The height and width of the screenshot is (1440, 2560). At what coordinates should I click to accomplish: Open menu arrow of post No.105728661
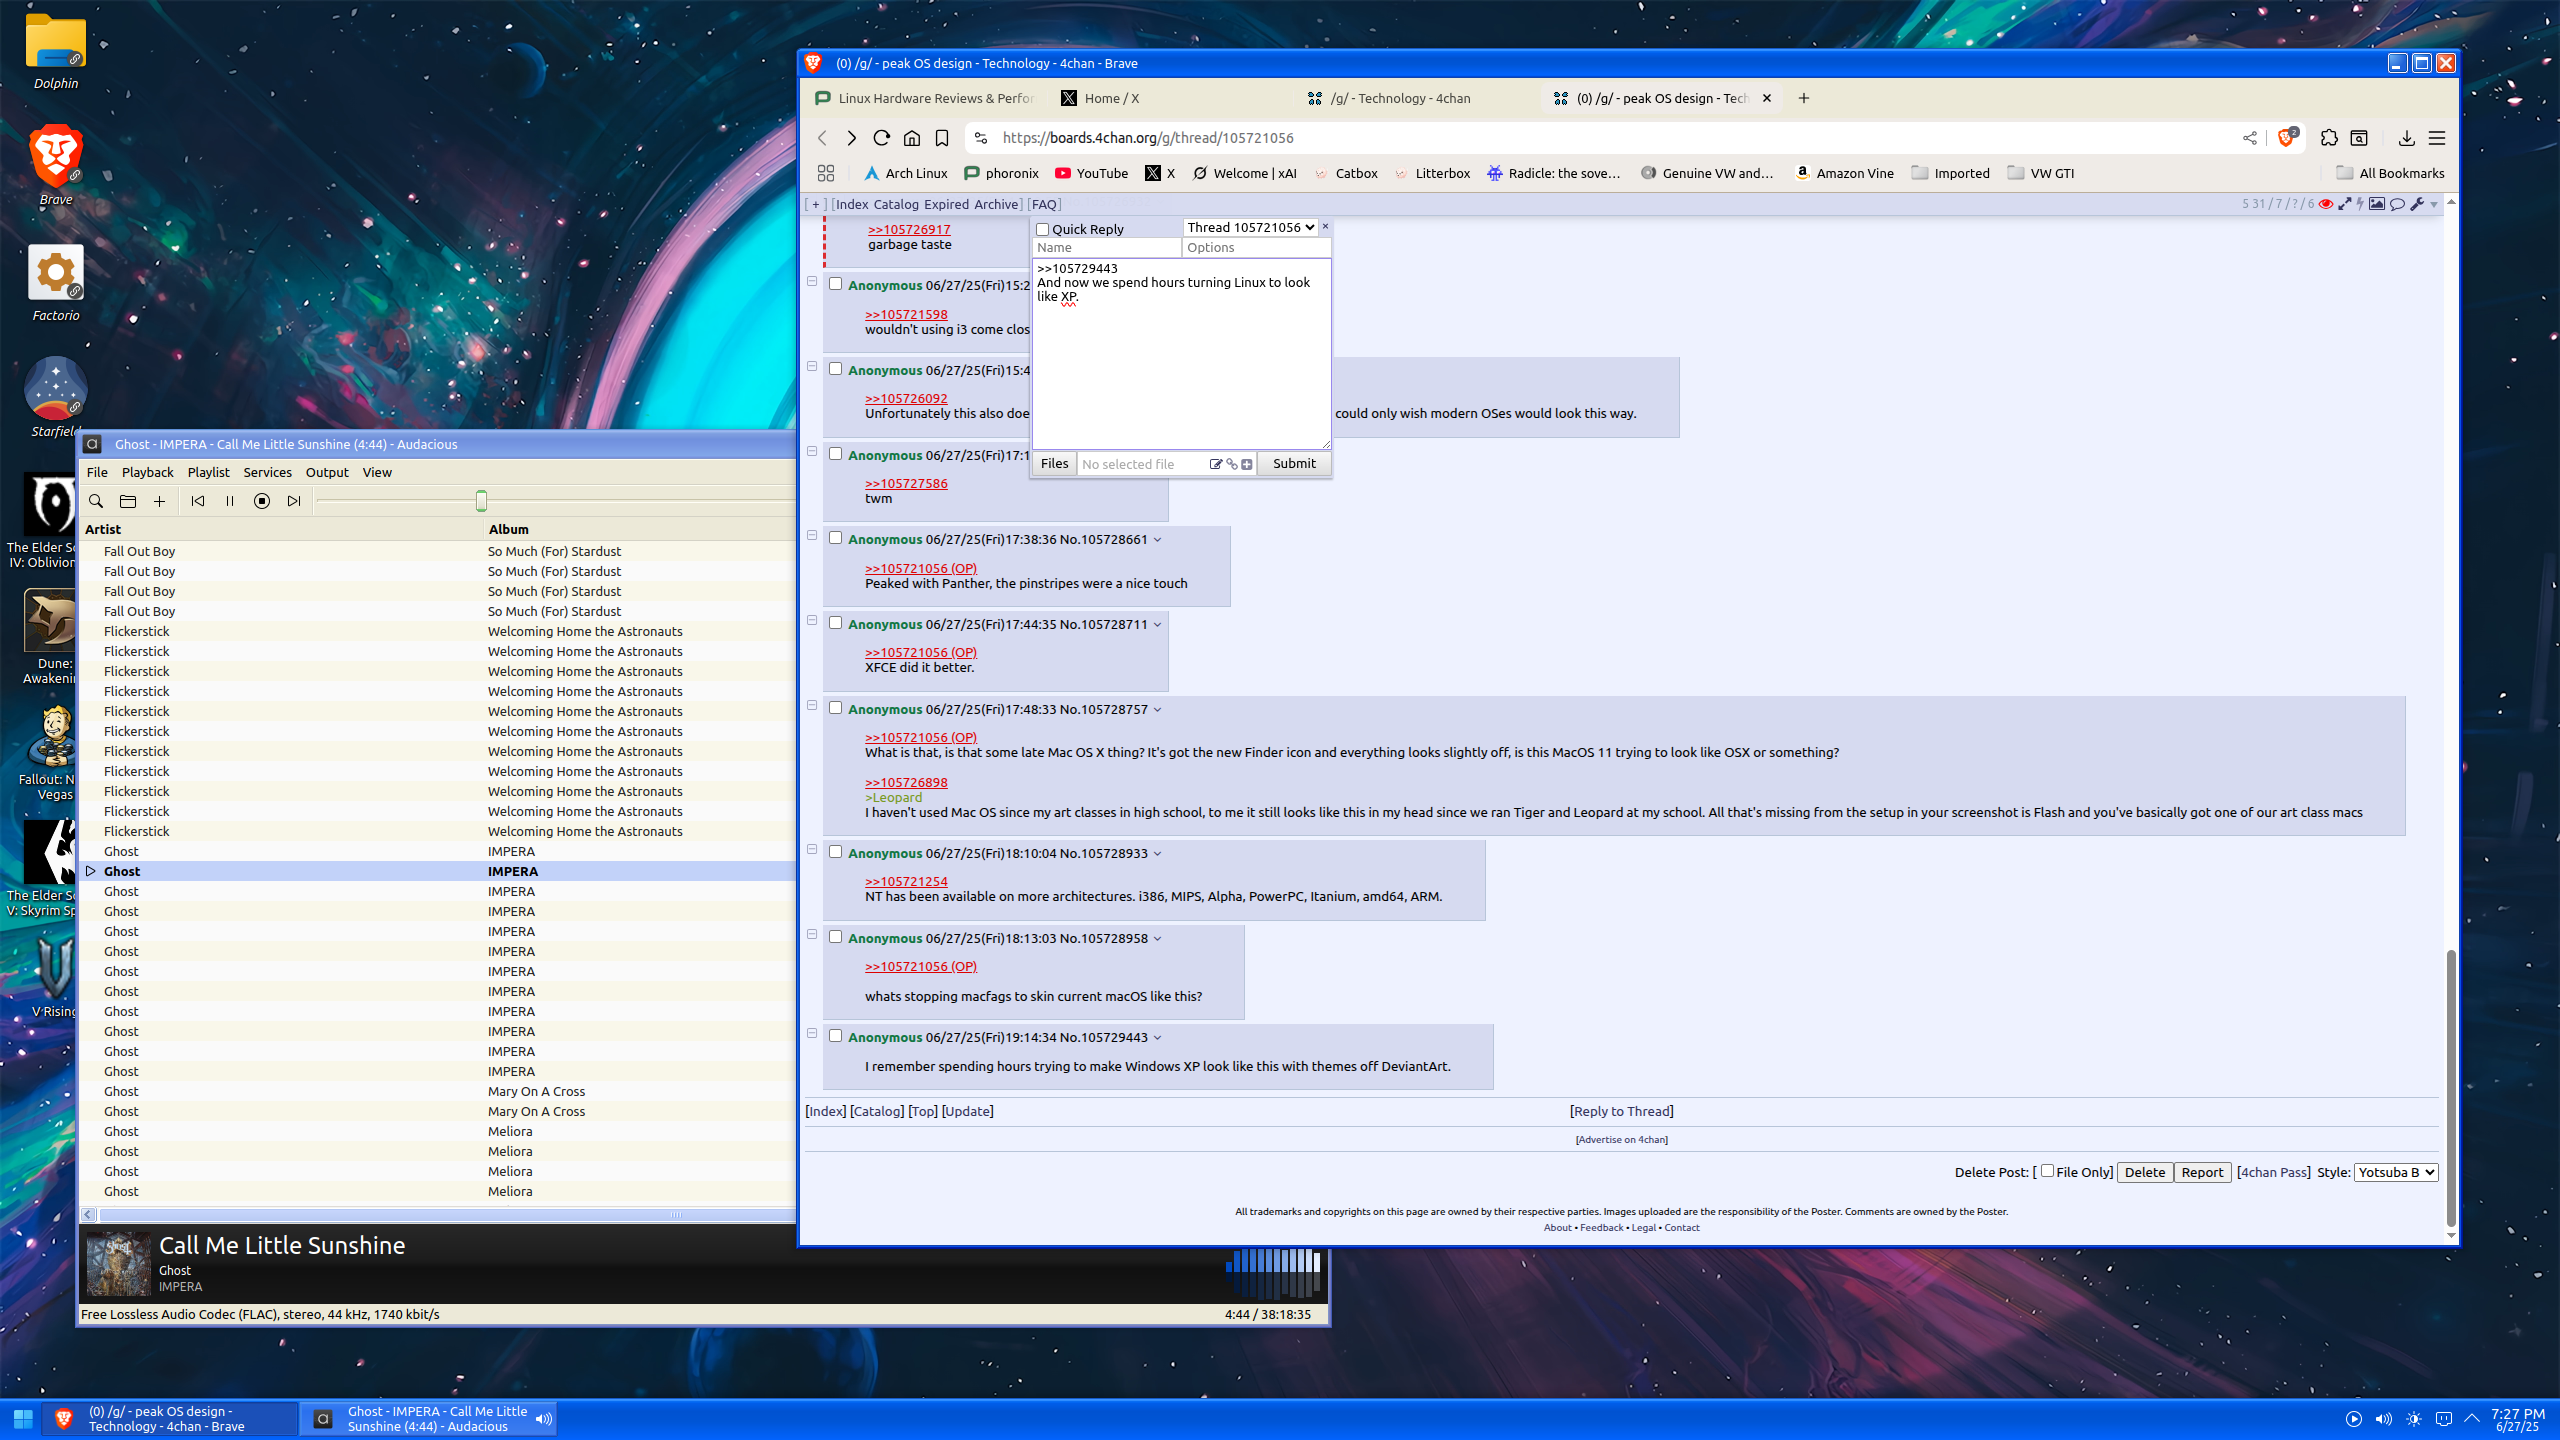[x=1158, y=540]
